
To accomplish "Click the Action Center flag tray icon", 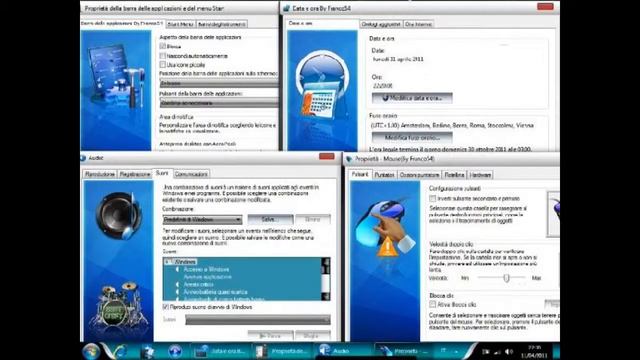I will pyautogui.click(x=486, y=351).
